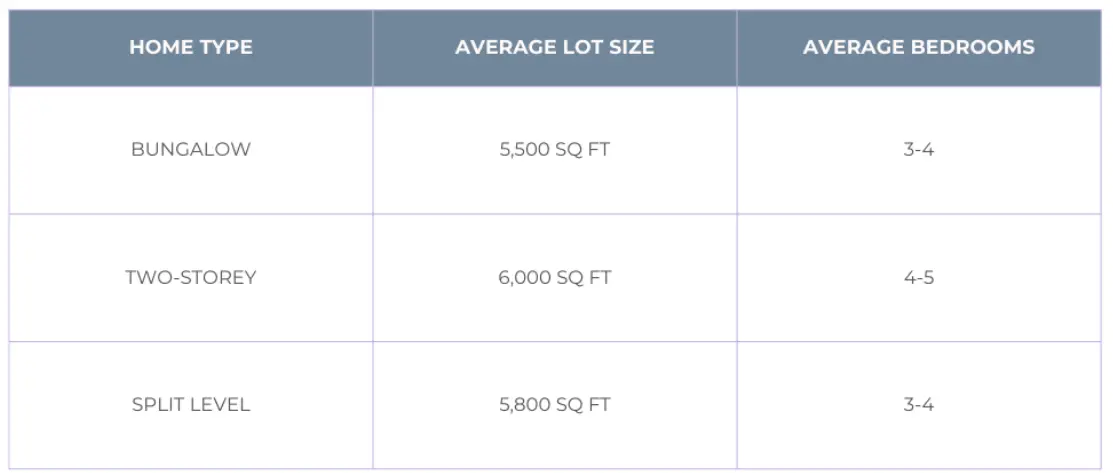Select the SPLIT LEVEL home type cell
The image size is (1113, 473).
[191, 405]
